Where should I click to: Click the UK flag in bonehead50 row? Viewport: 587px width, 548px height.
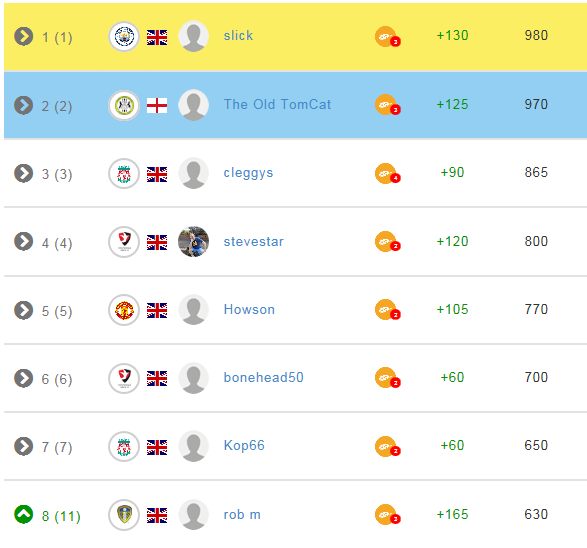point(157,378)
